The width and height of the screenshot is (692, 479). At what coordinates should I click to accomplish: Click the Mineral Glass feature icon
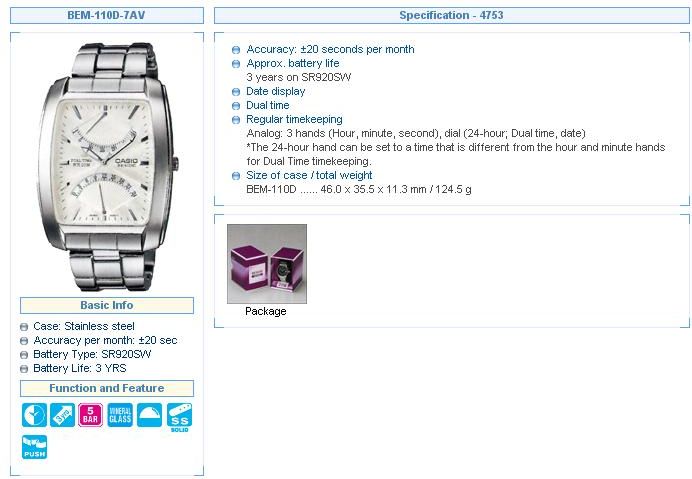120,415
